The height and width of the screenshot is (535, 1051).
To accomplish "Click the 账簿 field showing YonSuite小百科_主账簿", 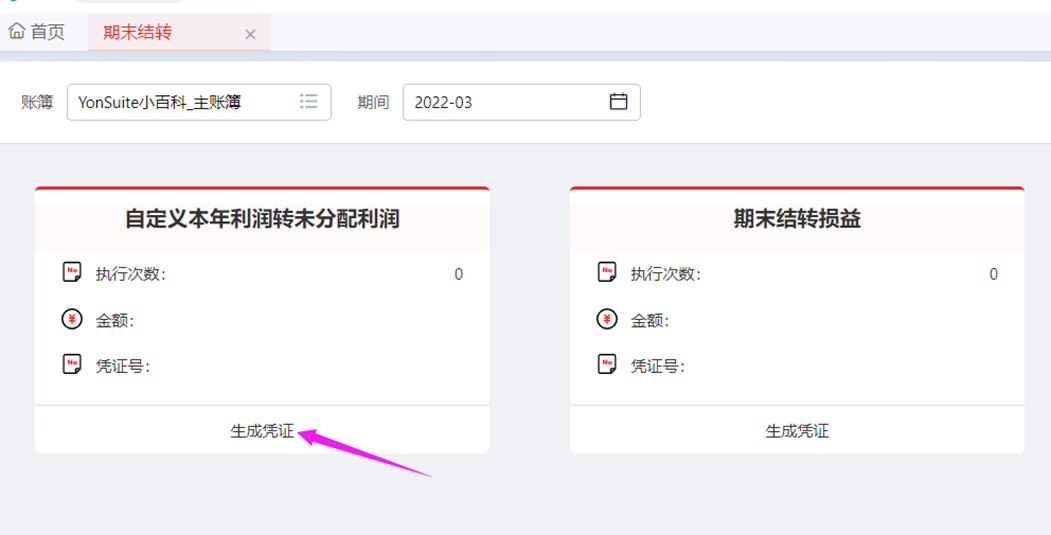I will (x=199, y=102).
